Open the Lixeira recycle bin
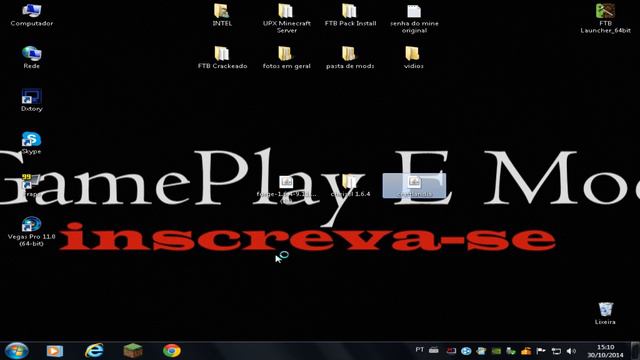The image size is (640, 360). [605, 313]
